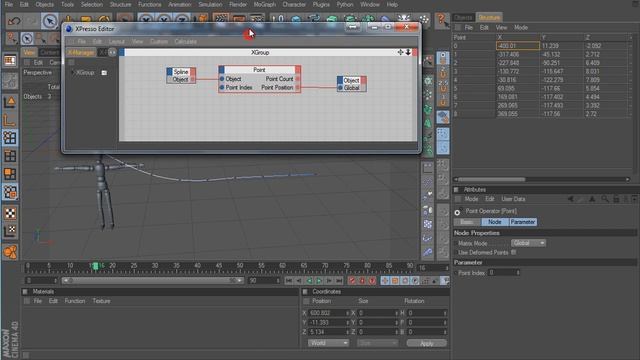Screen dimensions: 640x360
Task: Click the timeline preview range slider bar
Action: pos(153,280)
